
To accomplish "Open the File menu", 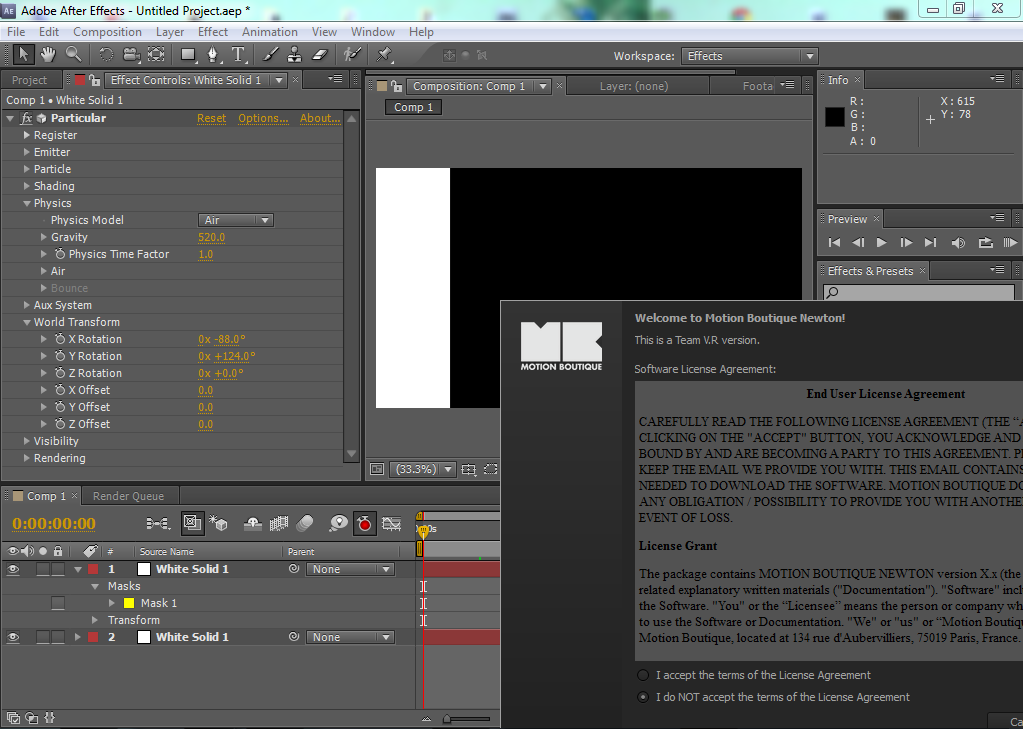I will (x=16, y=31).
